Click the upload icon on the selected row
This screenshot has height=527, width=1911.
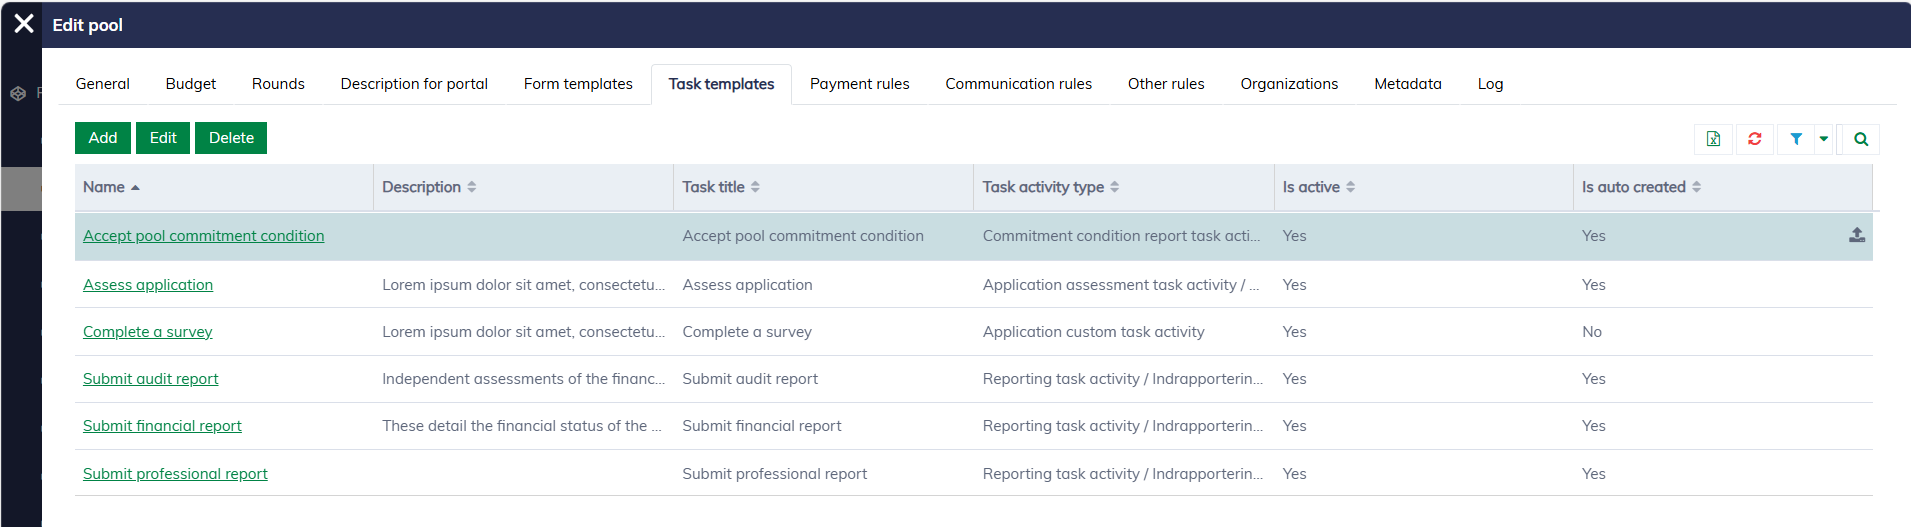tap(1856, 235)
